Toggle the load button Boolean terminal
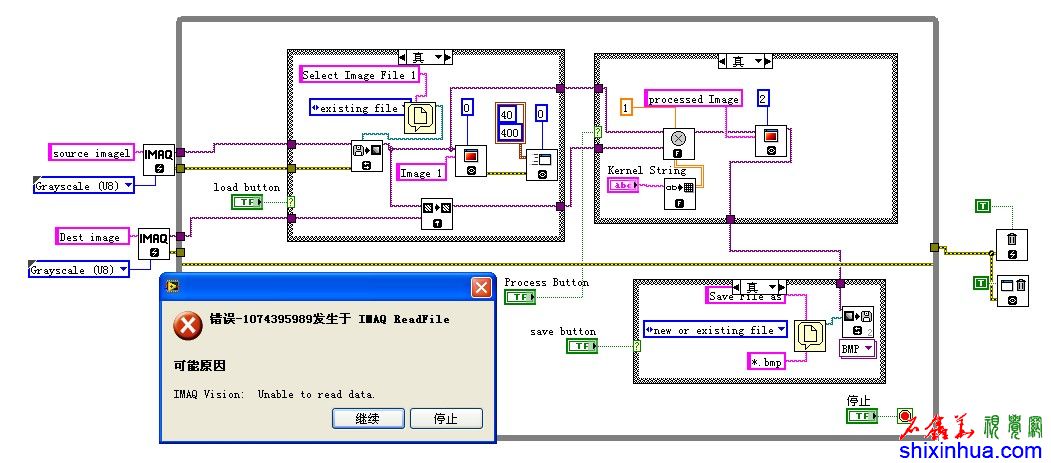This screenshot has height=463, width=1051. 247,202
